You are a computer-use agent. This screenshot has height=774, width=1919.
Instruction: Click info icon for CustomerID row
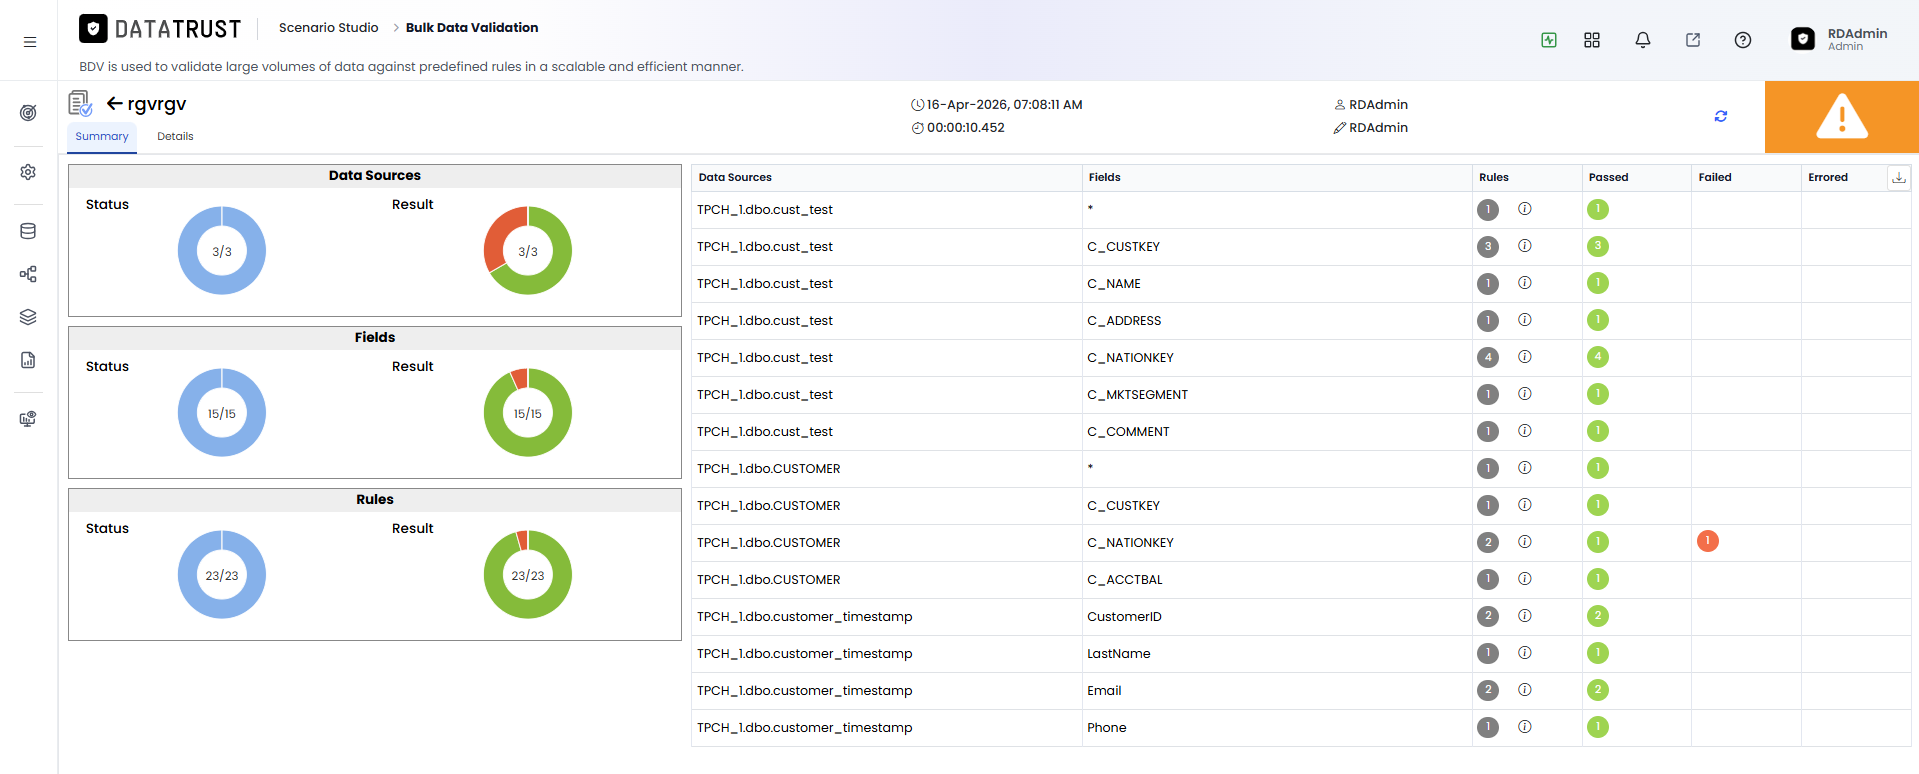coord(1525,616)
